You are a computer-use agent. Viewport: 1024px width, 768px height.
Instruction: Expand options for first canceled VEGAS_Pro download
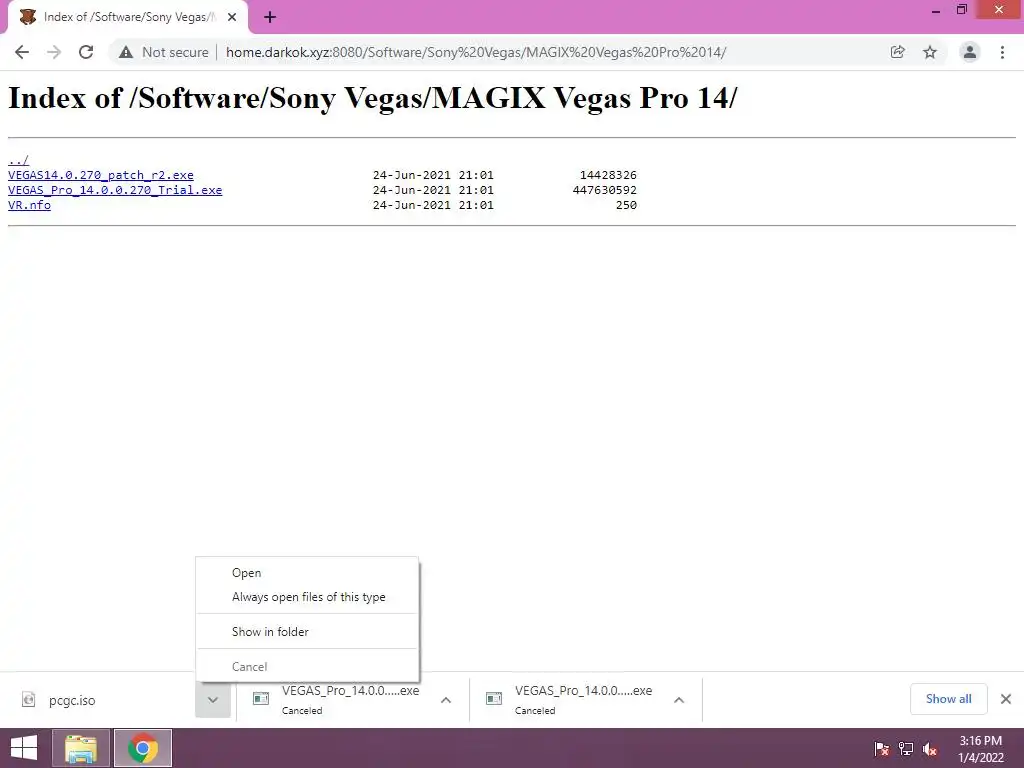click(x=446, y=700)
